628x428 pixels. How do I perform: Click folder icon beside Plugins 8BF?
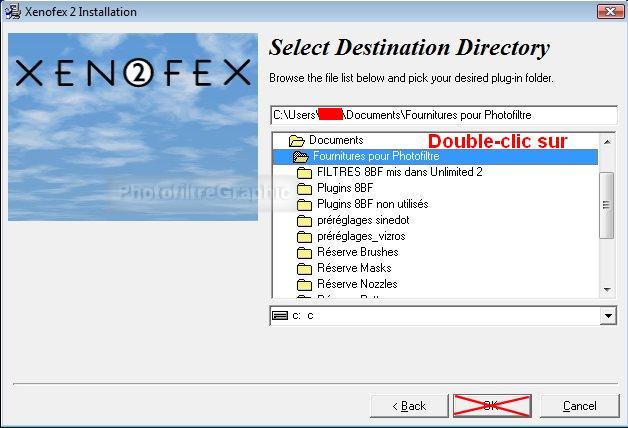click(x=304, y=189)
